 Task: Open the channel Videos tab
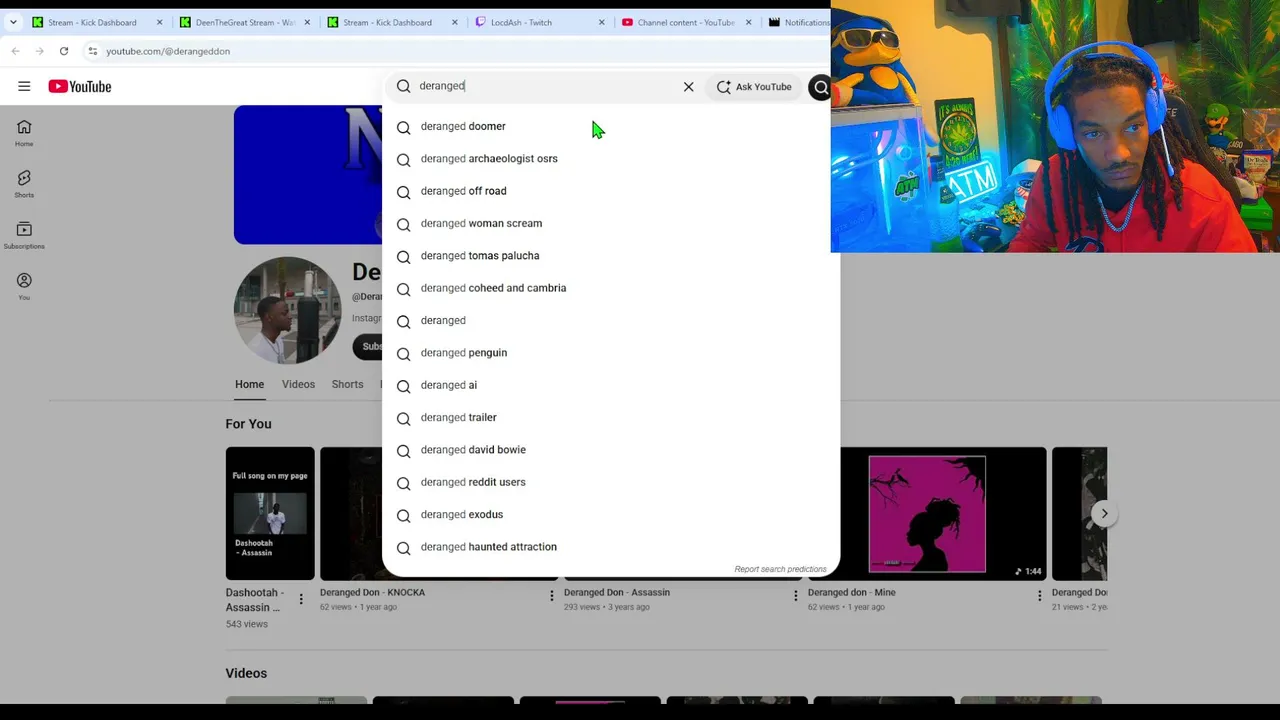[x=298, y=385]
